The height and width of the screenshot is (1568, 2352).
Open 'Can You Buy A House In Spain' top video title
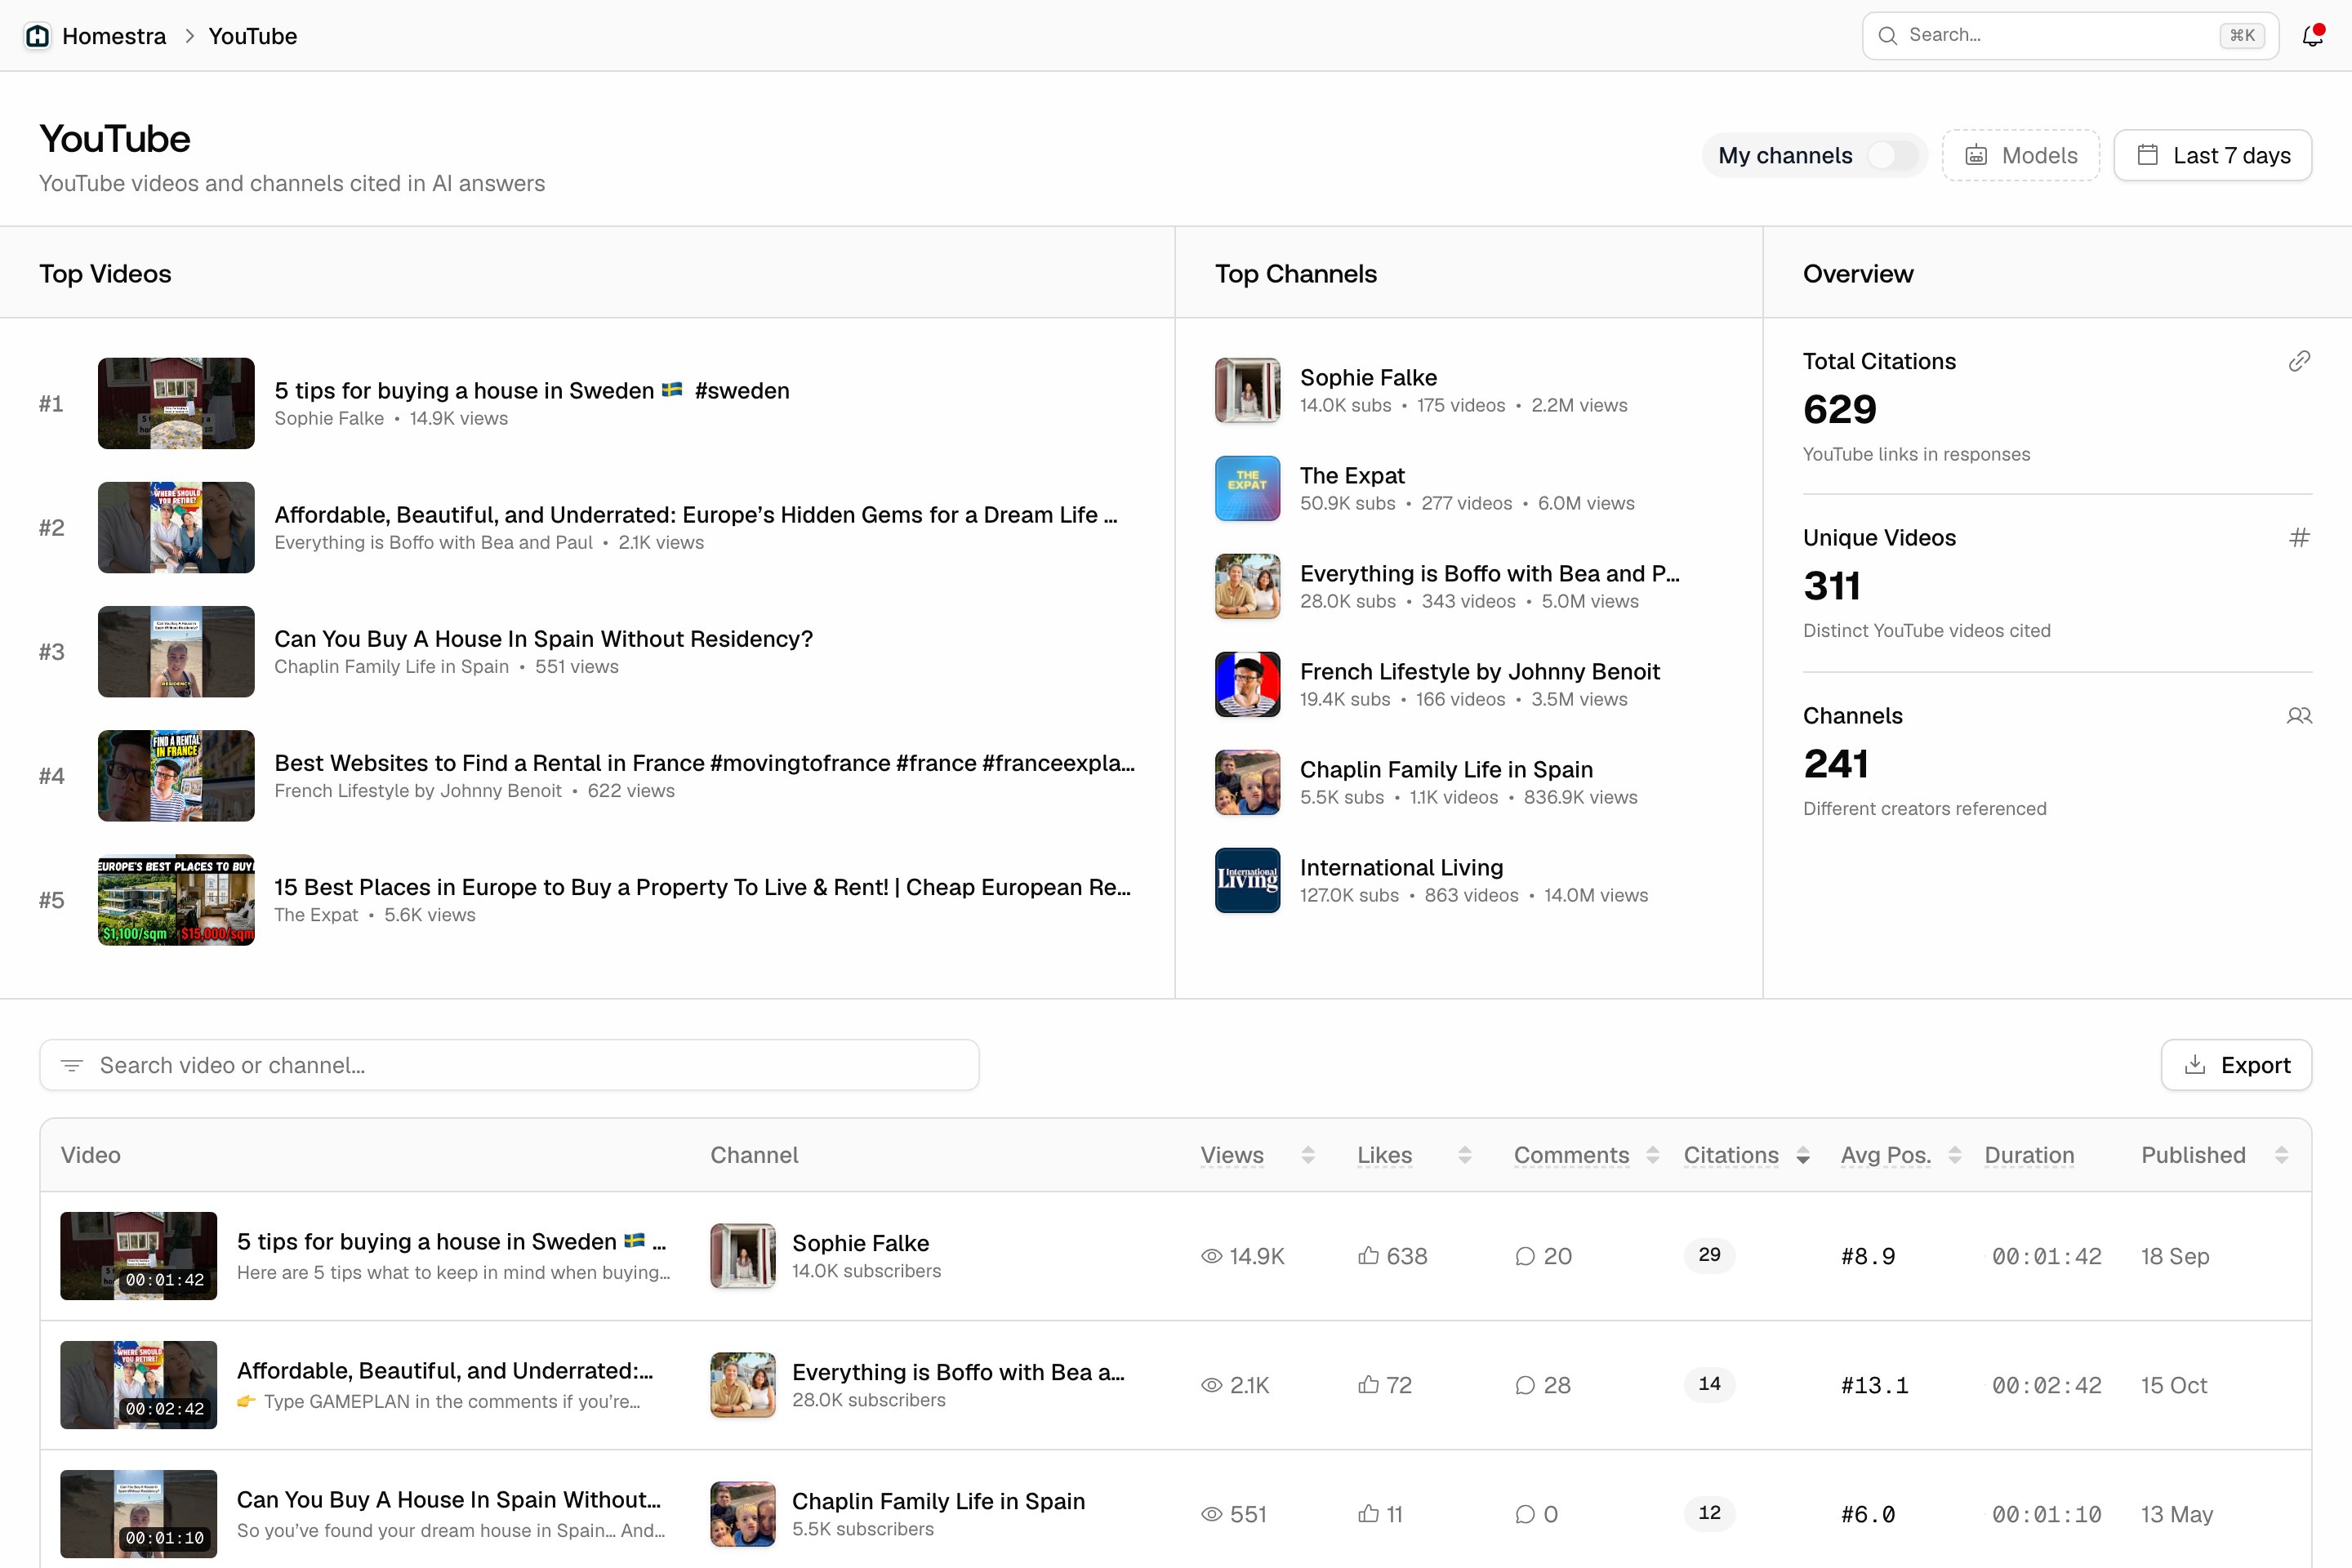coord(544,639)
